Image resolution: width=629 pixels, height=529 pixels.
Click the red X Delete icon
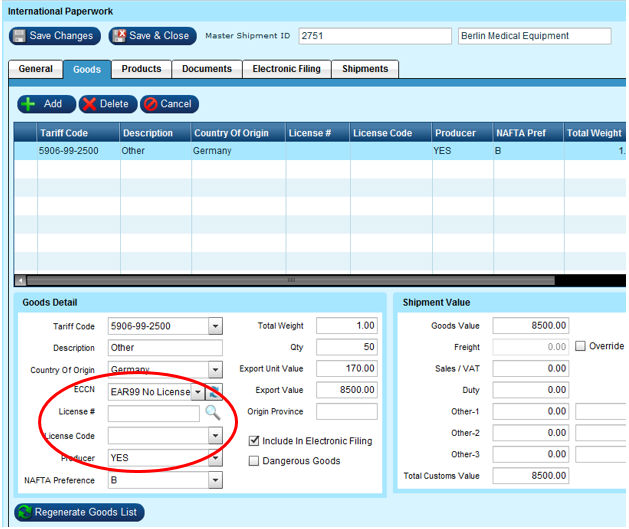tap(89, 104)
